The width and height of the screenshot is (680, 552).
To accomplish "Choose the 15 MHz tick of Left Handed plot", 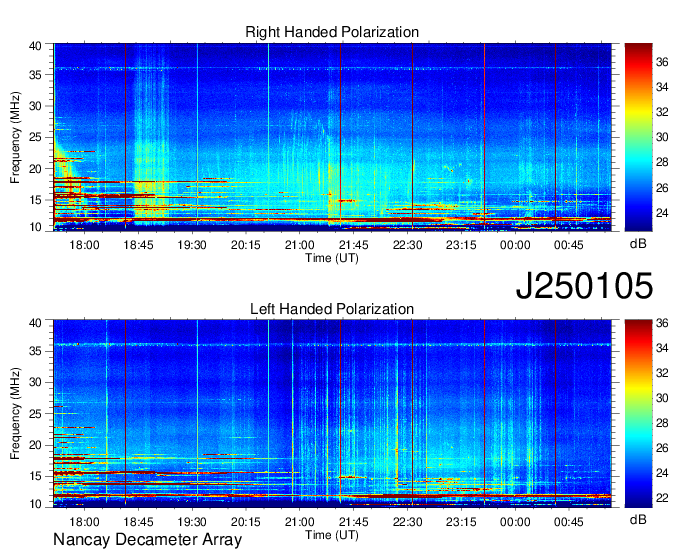I will (x=35, y=477).
